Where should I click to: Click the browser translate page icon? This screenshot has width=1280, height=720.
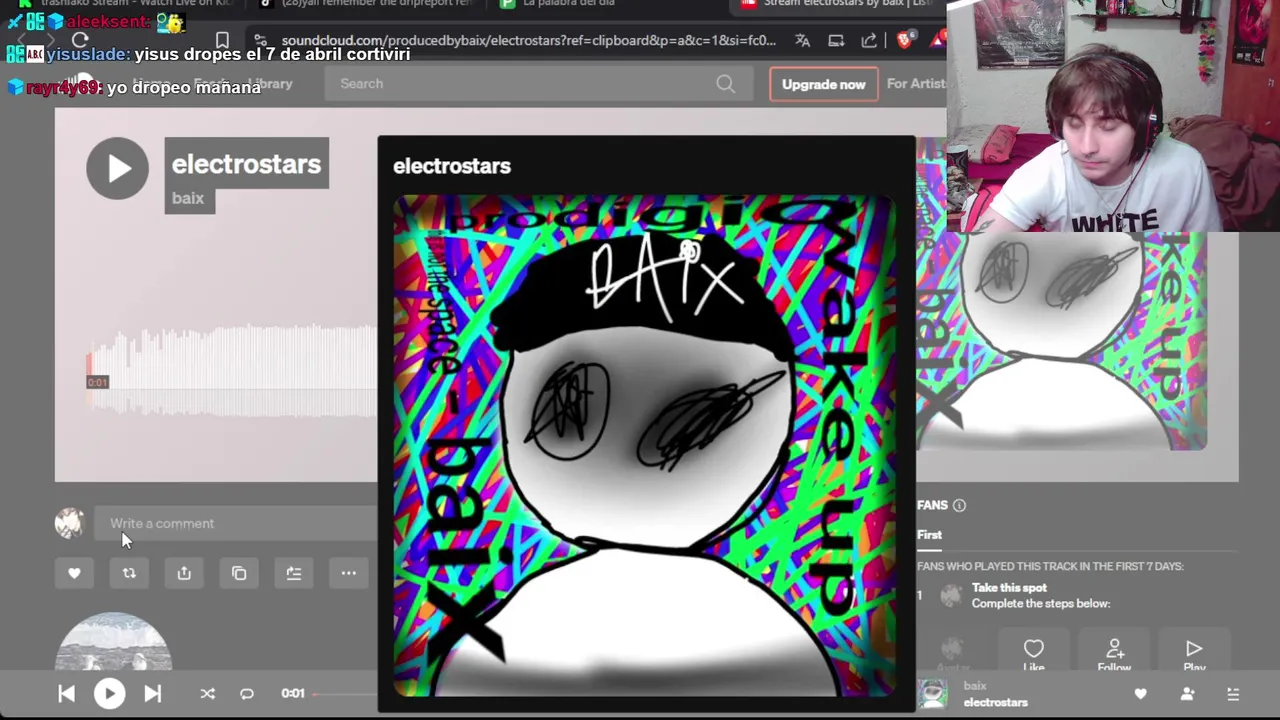click(802, 40)
